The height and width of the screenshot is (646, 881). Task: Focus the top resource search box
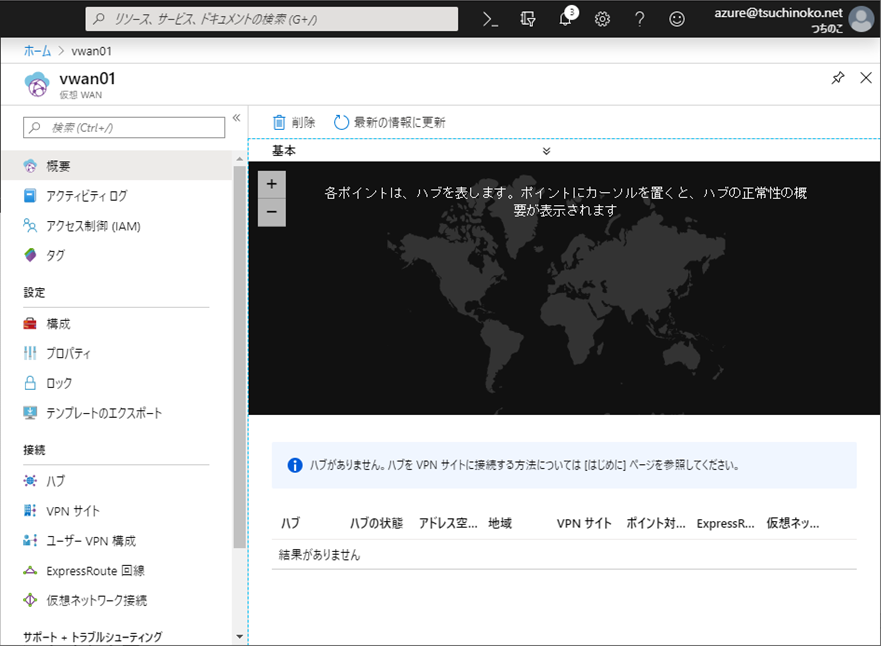coord(272,19)
